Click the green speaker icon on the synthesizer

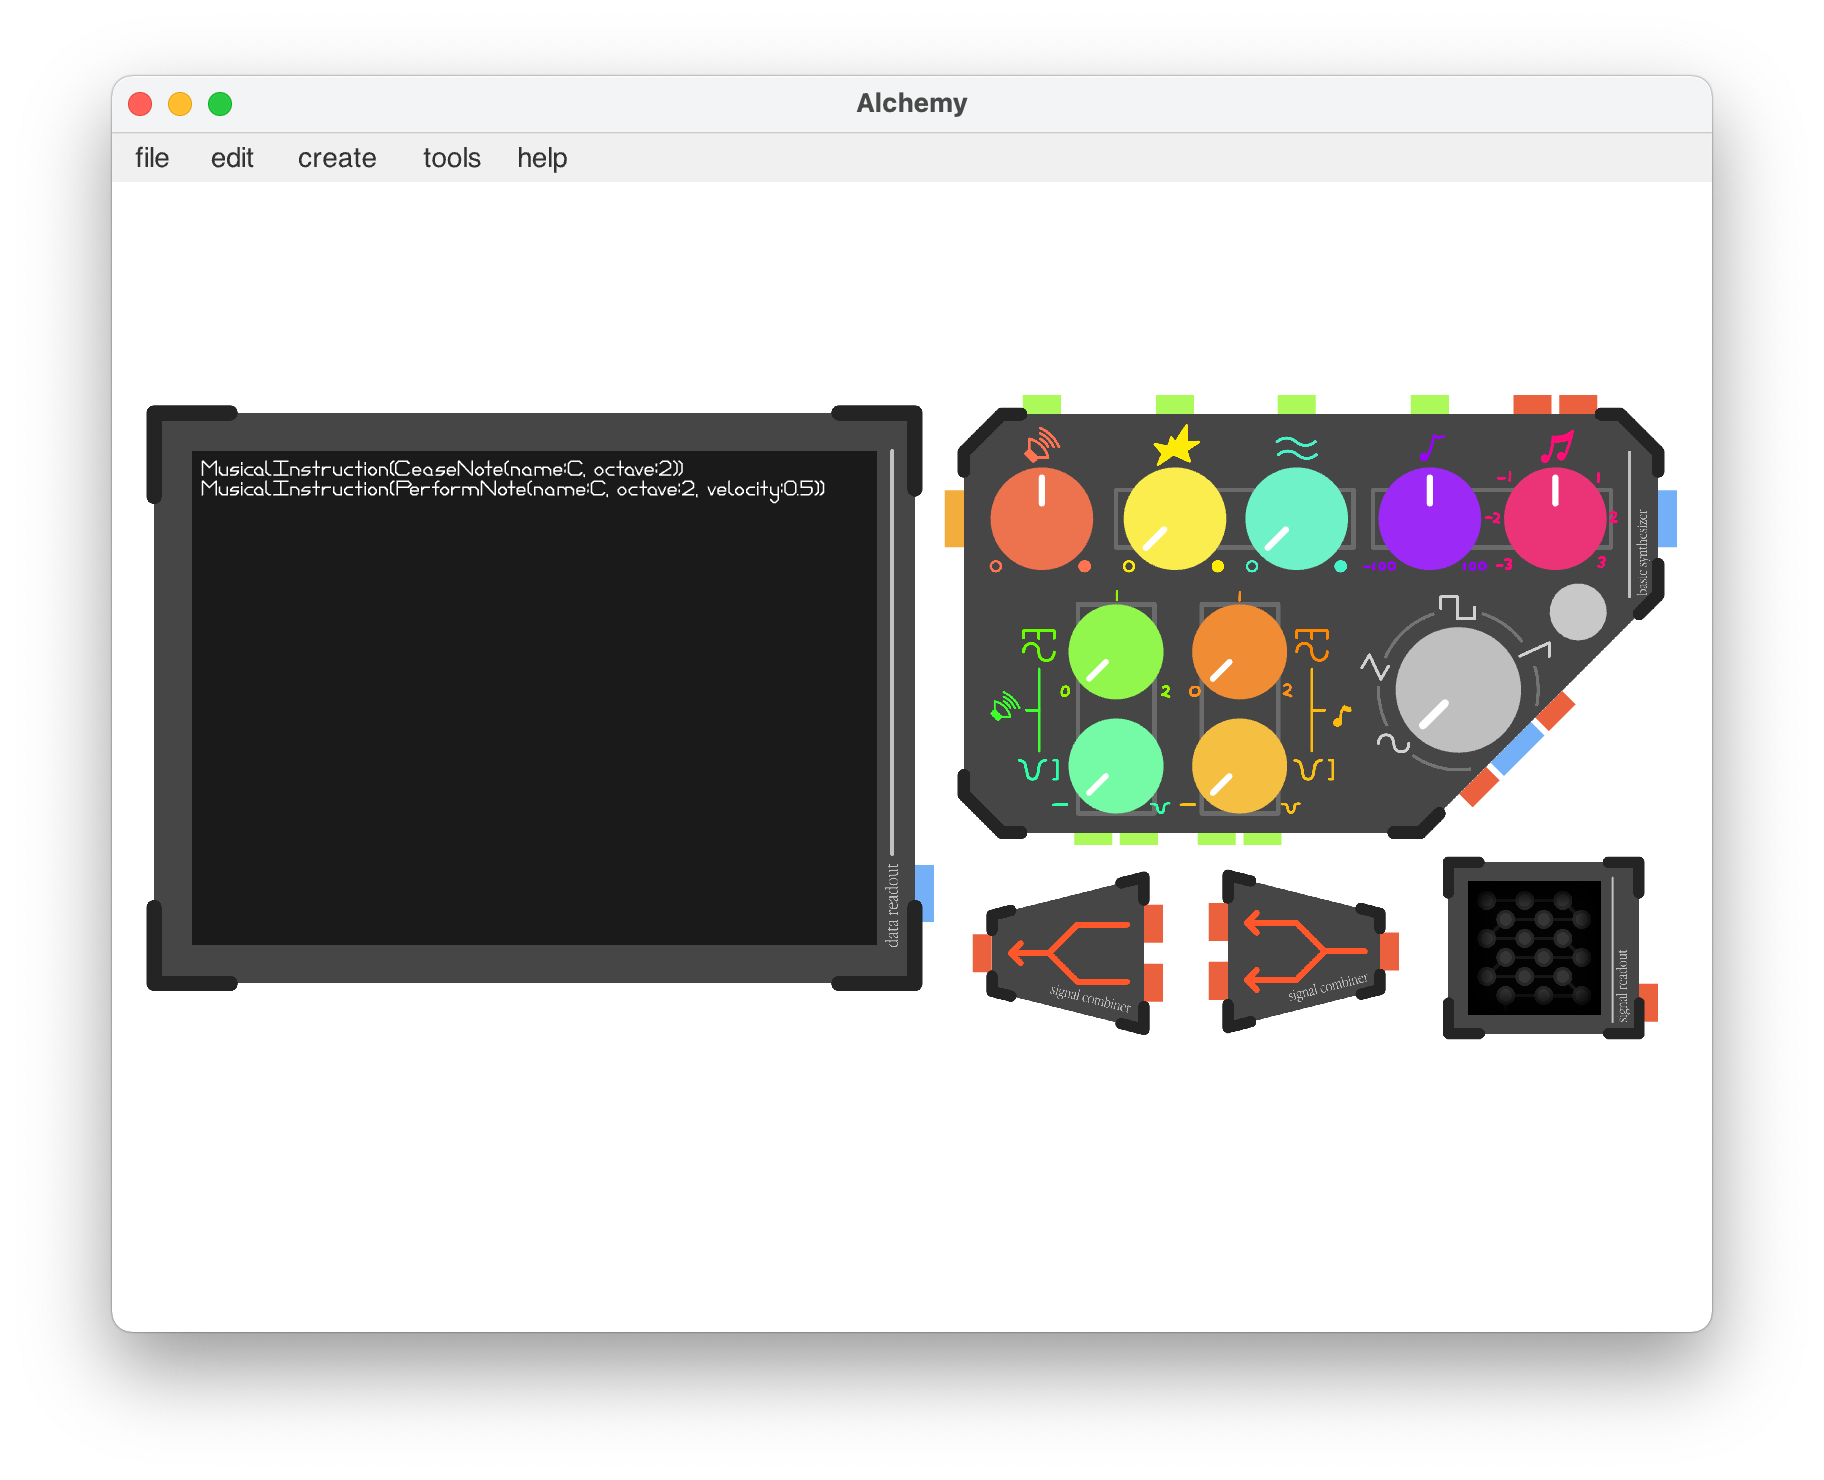(x=1004, y=706)
